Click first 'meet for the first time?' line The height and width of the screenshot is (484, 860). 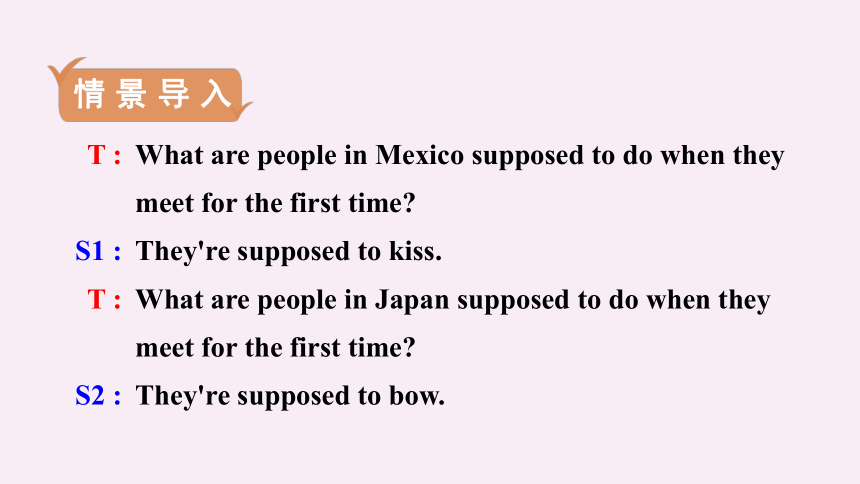pyautogui.click(x=275, y=204)
